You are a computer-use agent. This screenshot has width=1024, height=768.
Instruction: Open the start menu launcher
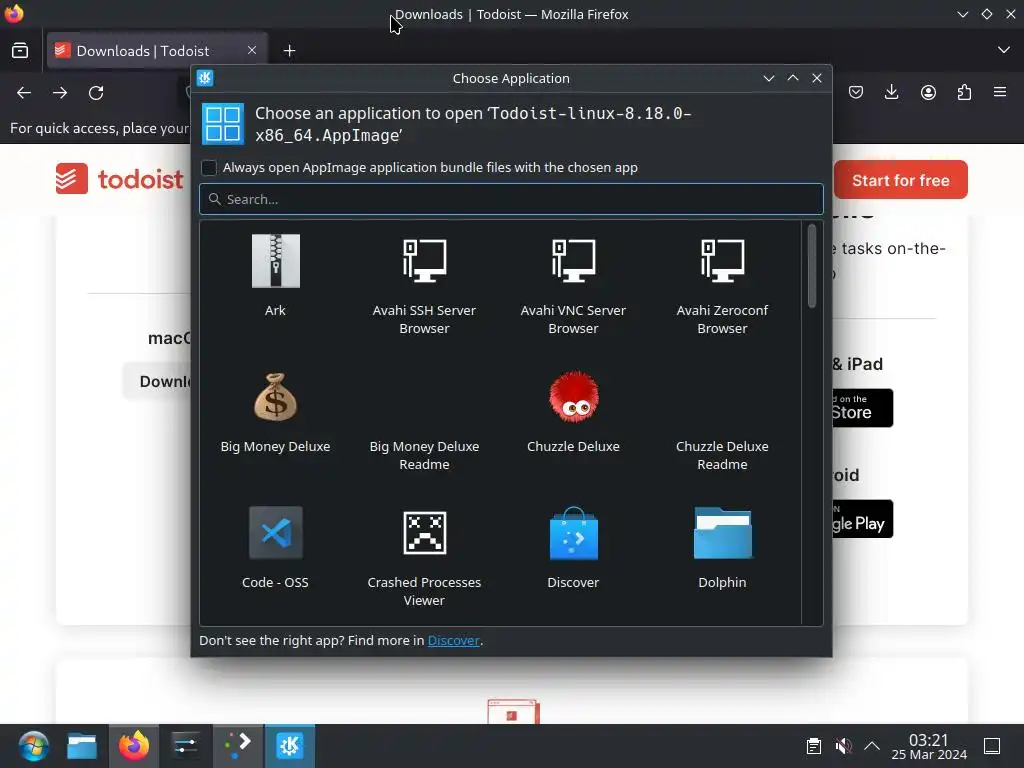coord(33,746)
